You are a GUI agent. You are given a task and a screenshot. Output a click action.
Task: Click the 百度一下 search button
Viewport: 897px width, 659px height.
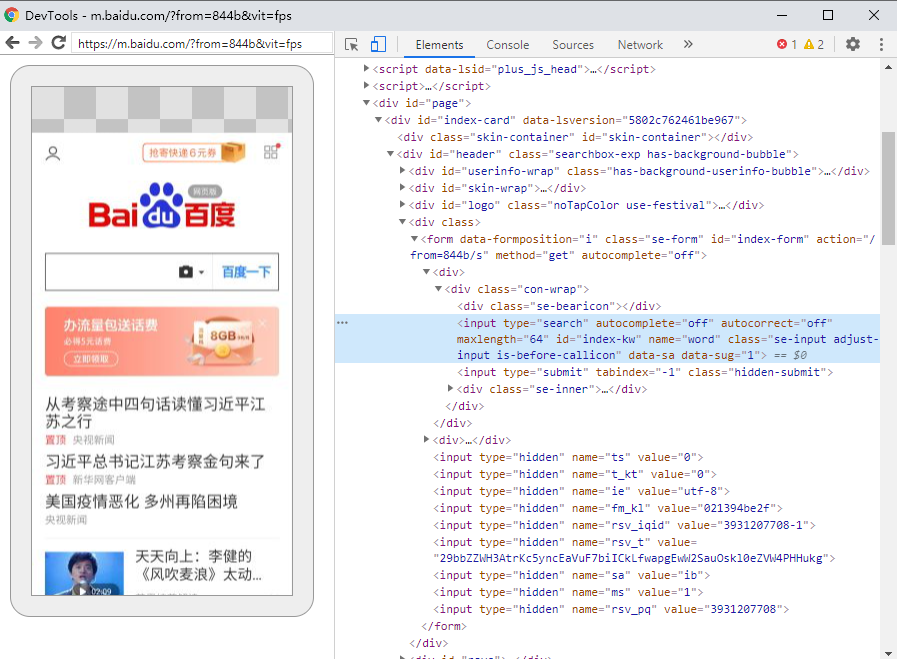click(246, 272)
